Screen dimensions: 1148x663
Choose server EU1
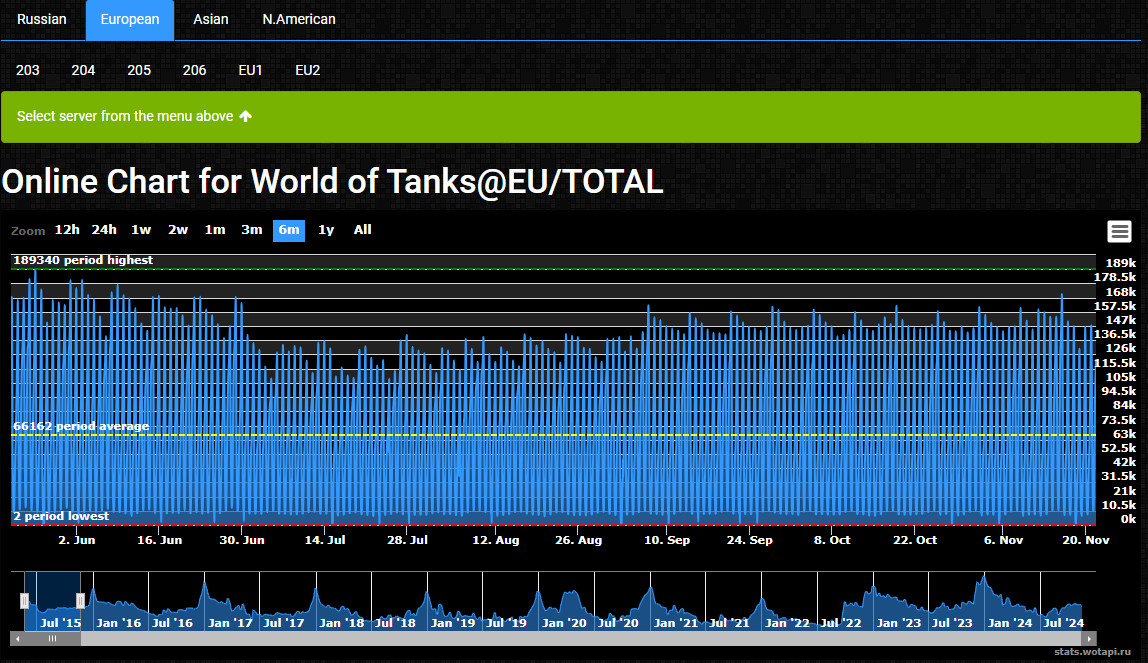pyautogui.click(x=250, y=70)
